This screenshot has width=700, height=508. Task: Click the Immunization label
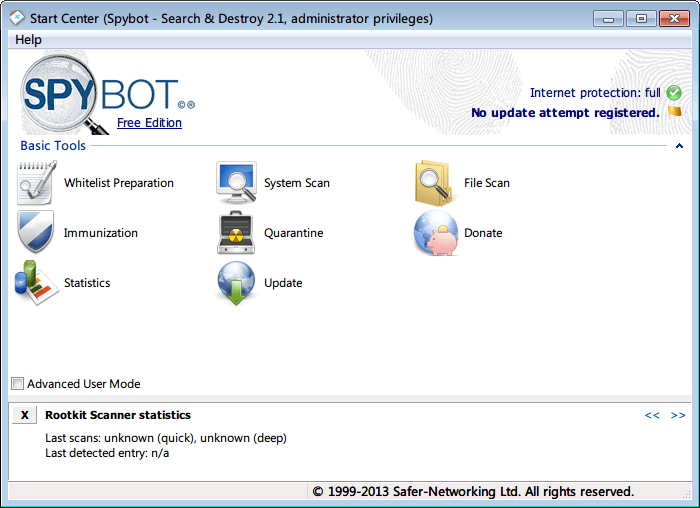click(x=100, y=233)
